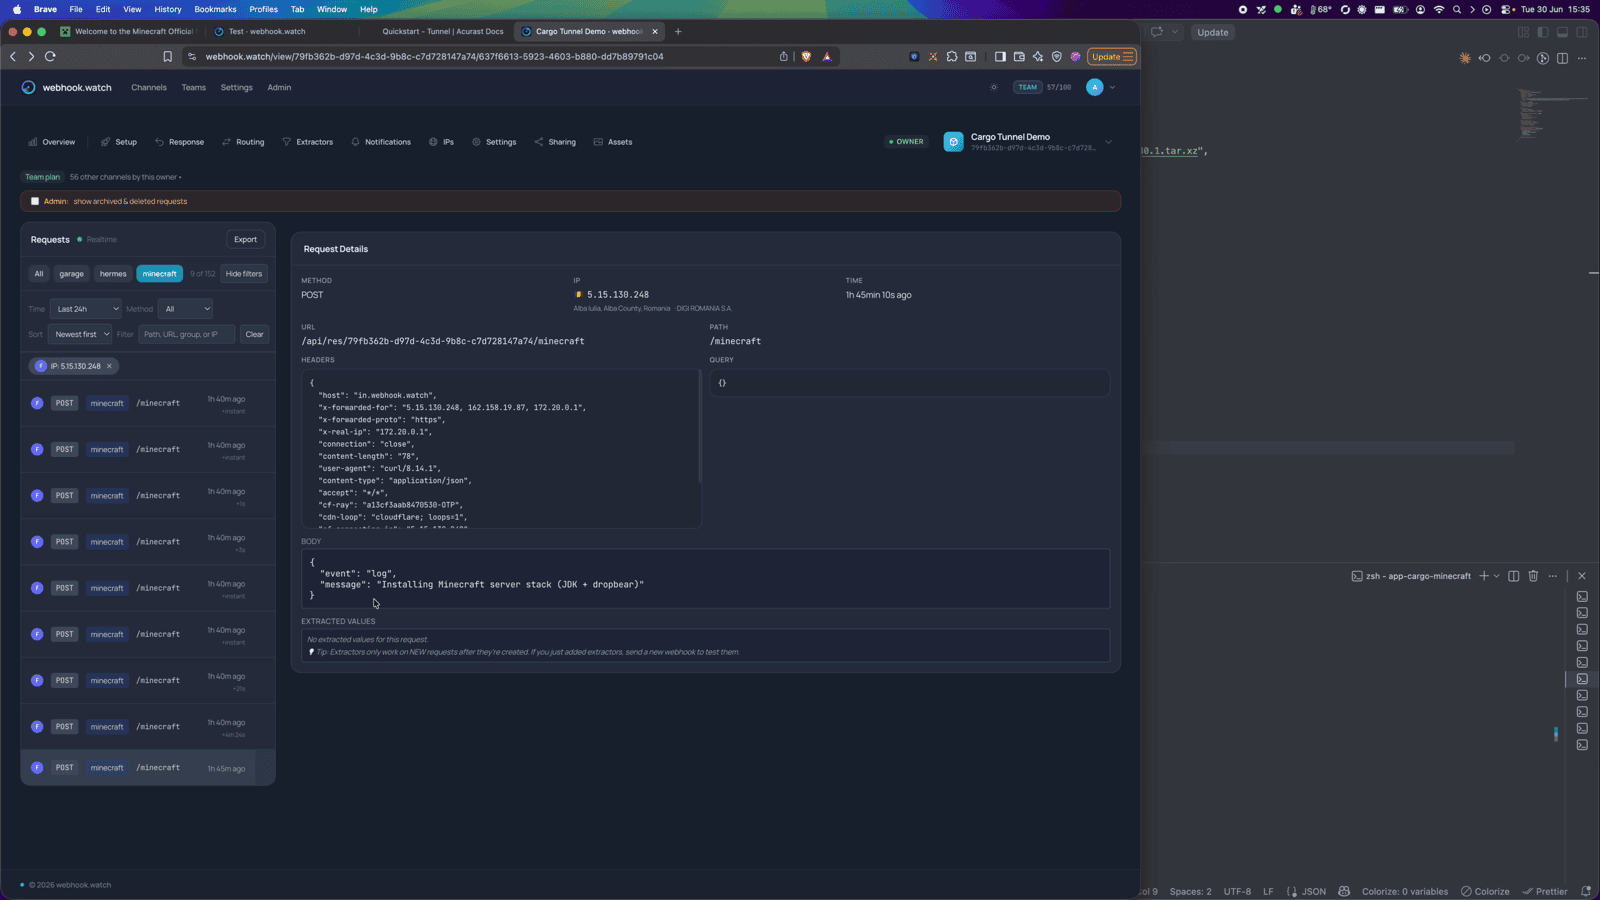Viewport: 1600px width, 900px height.
Task: Remove the IP: 5.15.130.248 filter chip
Action: (x=109, y=366)
